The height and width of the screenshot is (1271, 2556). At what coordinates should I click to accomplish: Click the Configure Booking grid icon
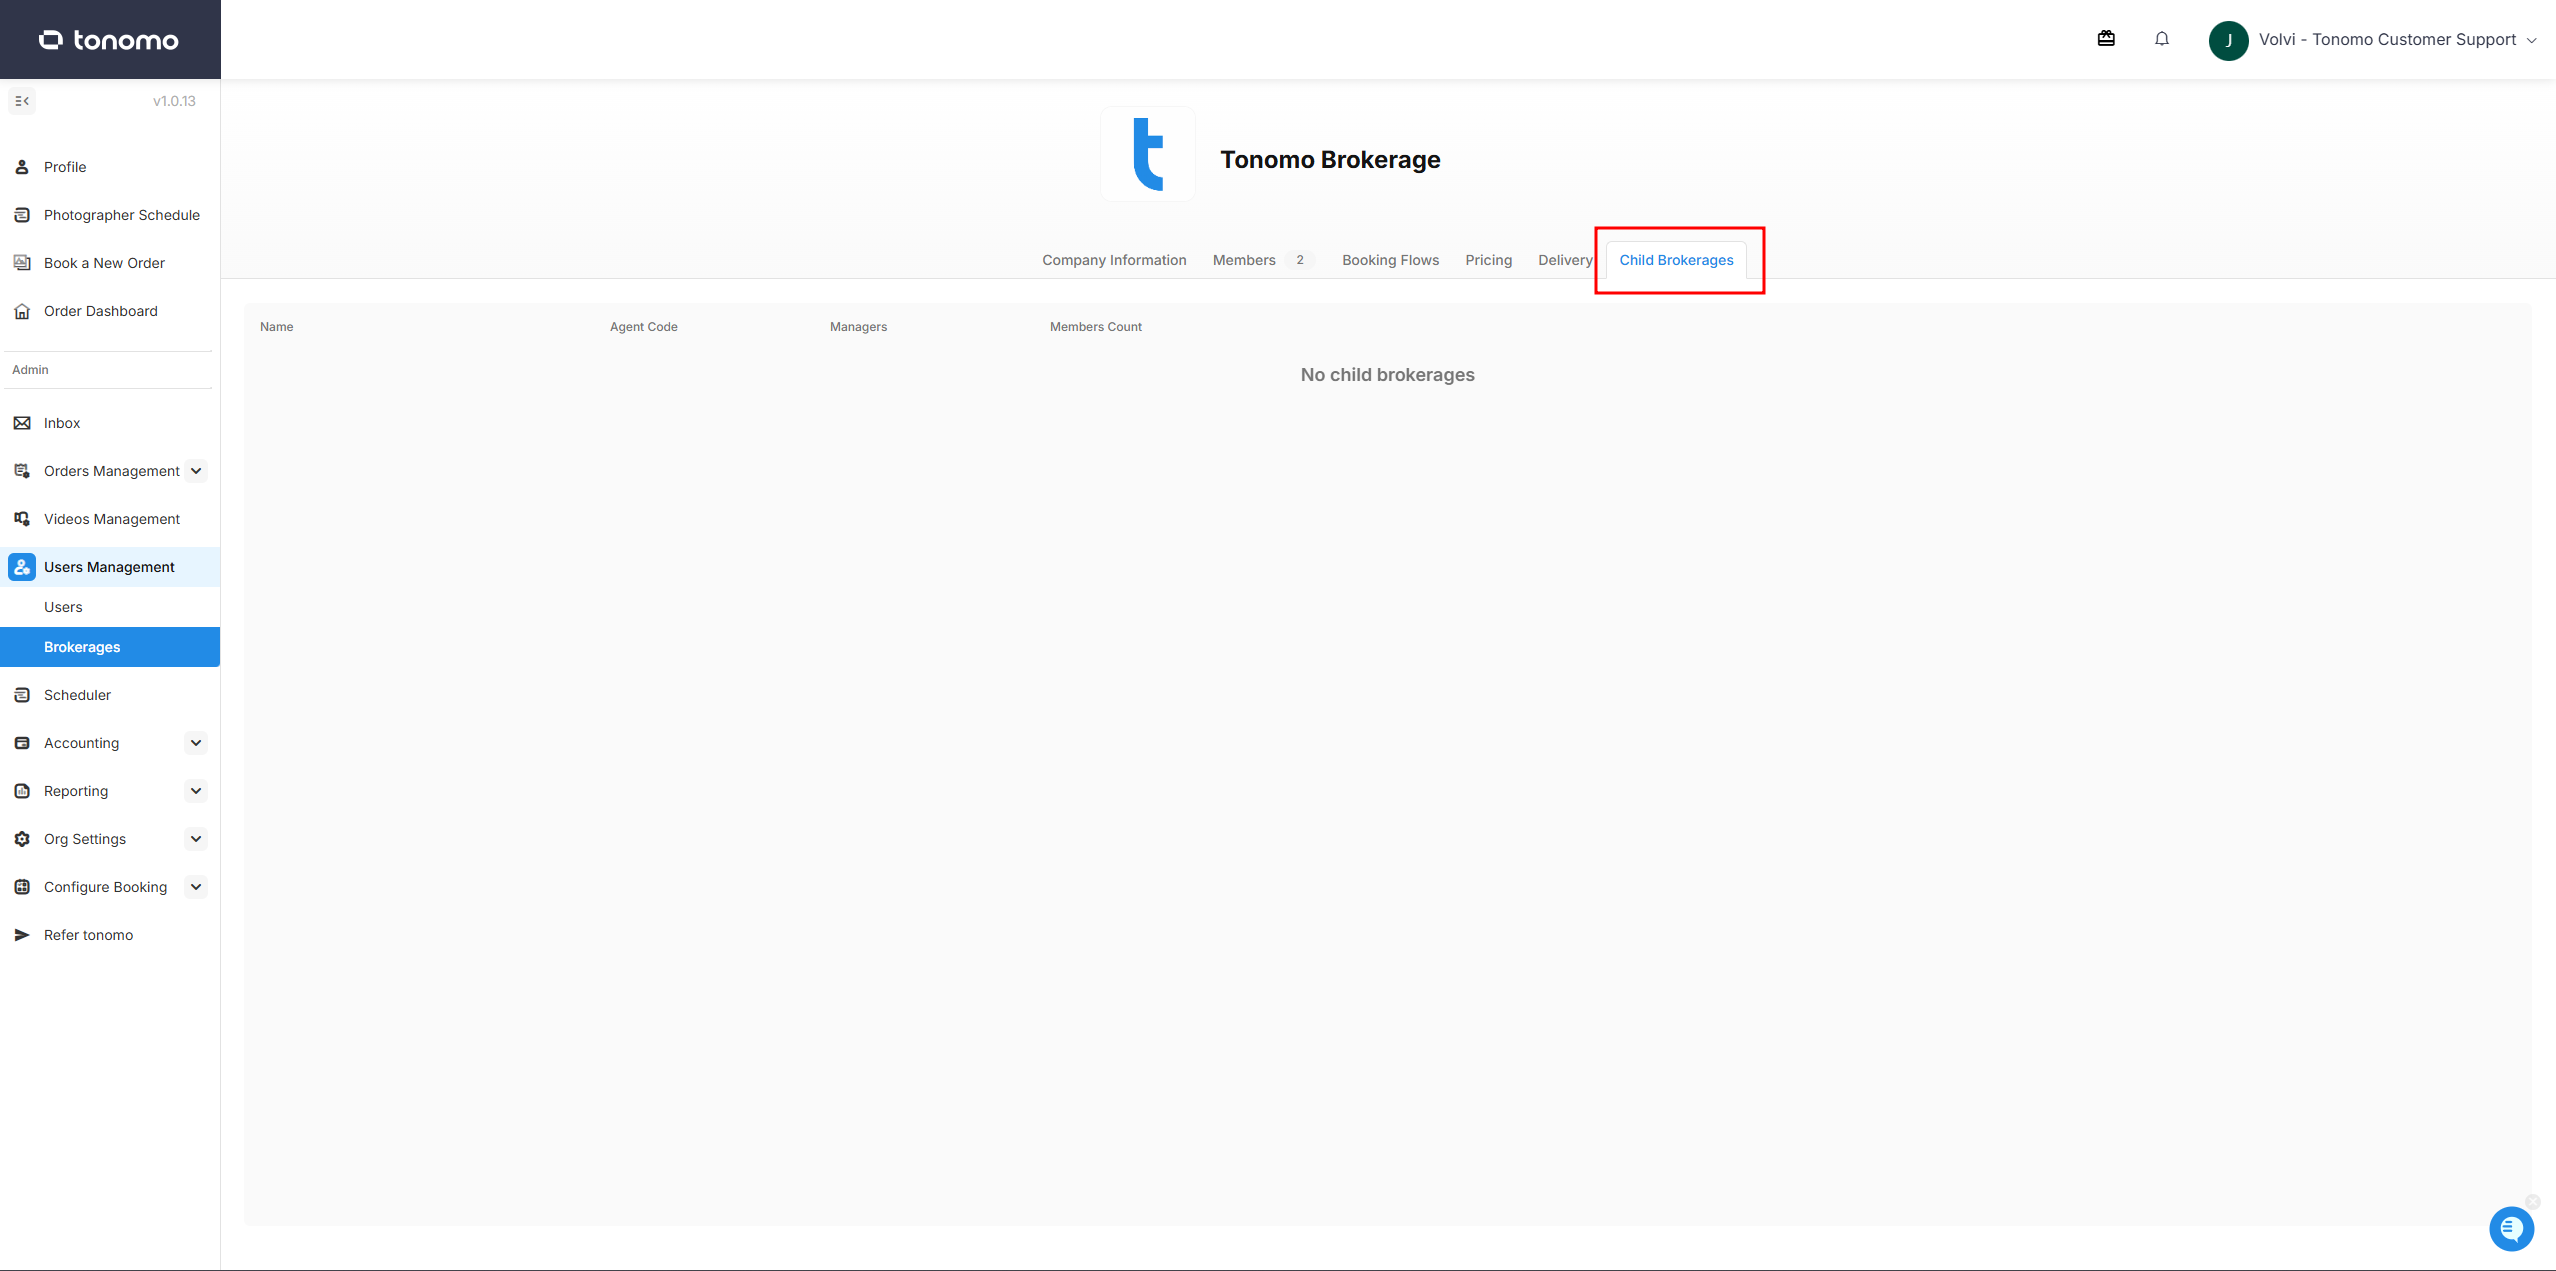pos(22,887)
